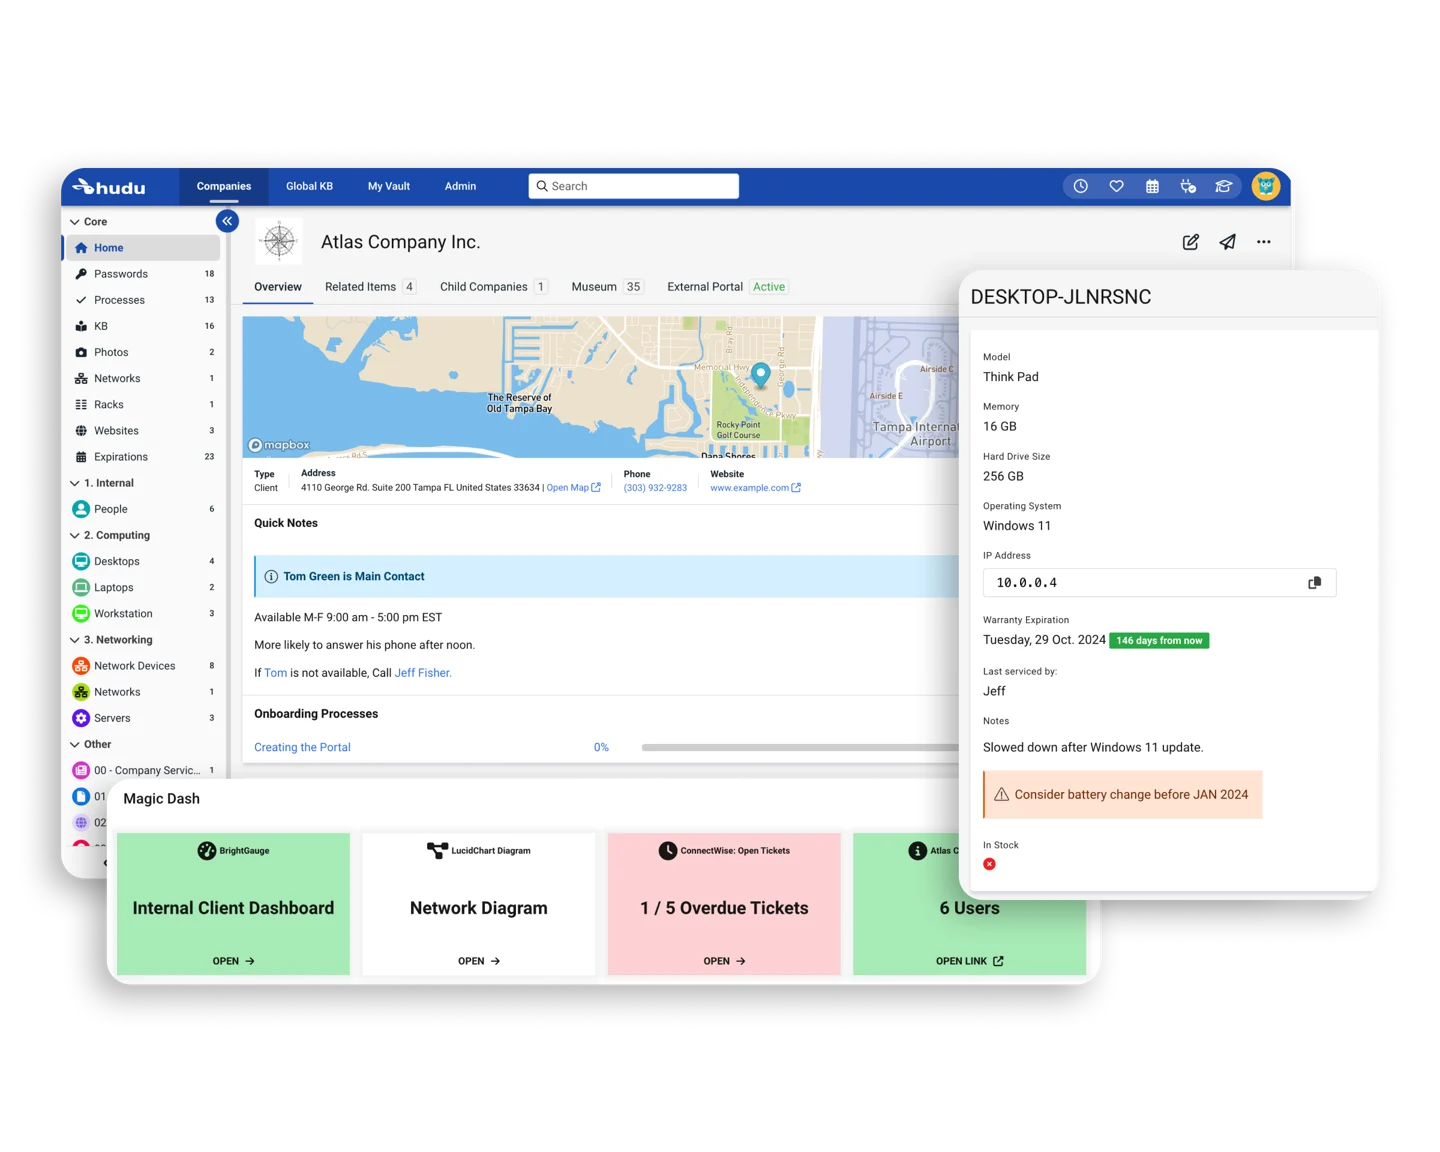Click the Tom Green is Main Contact note
Screen dimensions: 1440x1152
pyautogui.click(x=606, y=577)
